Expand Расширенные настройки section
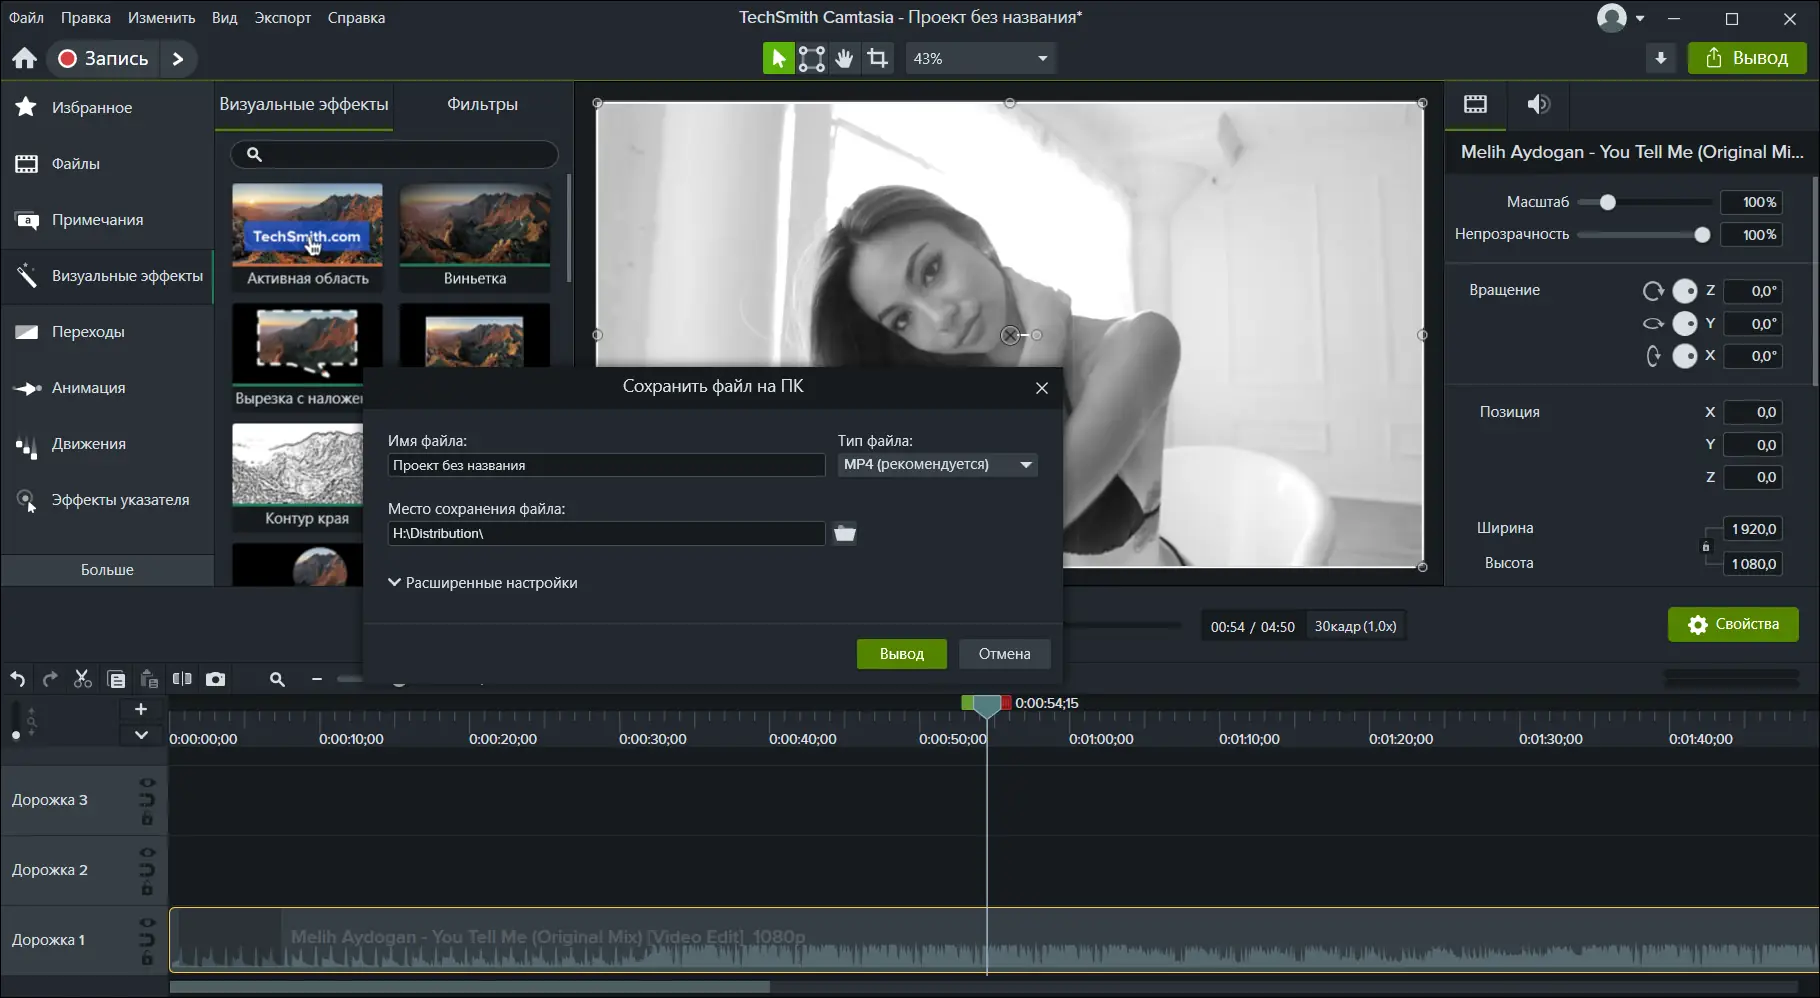This screenshot has height=998, width=1820. [483, 583]
